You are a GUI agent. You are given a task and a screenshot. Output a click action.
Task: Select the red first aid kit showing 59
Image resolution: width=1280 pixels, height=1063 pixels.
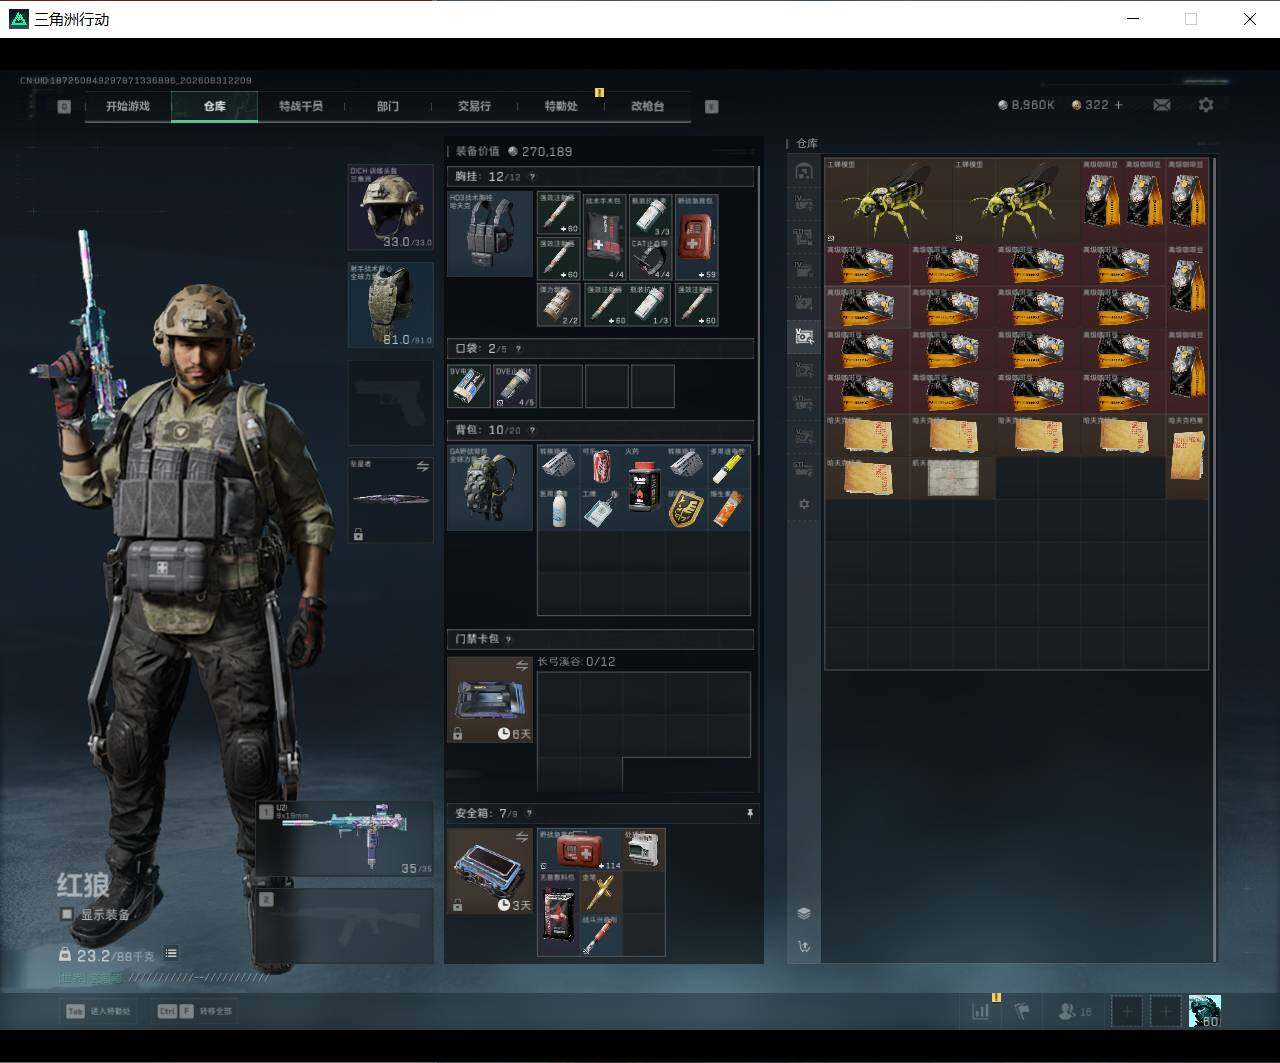(696, 237)
